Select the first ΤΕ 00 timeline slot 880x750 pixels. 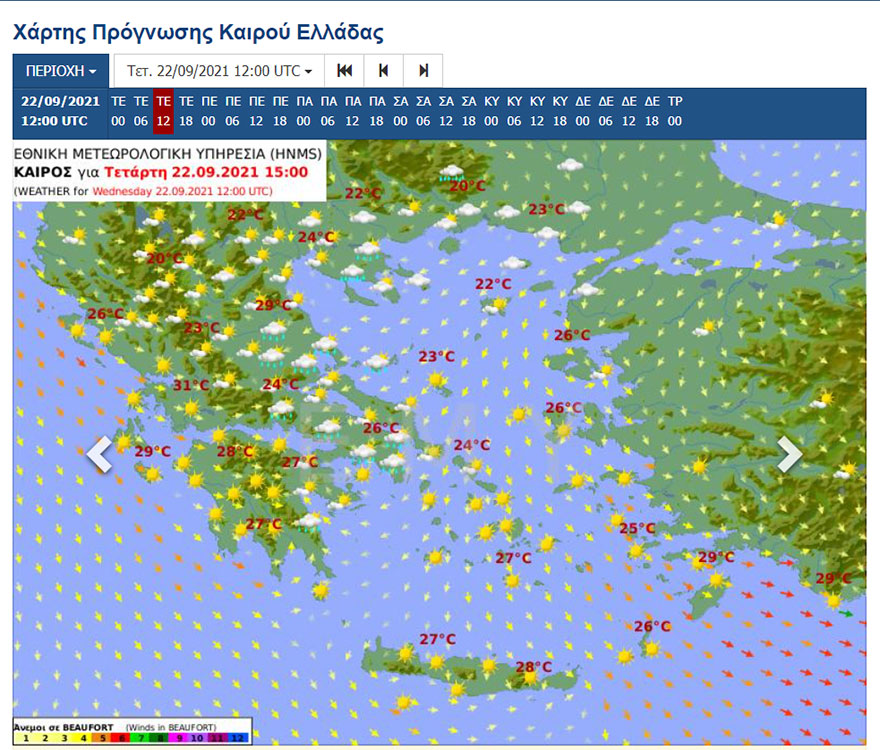pyautogui.click(x=118, y=111)
